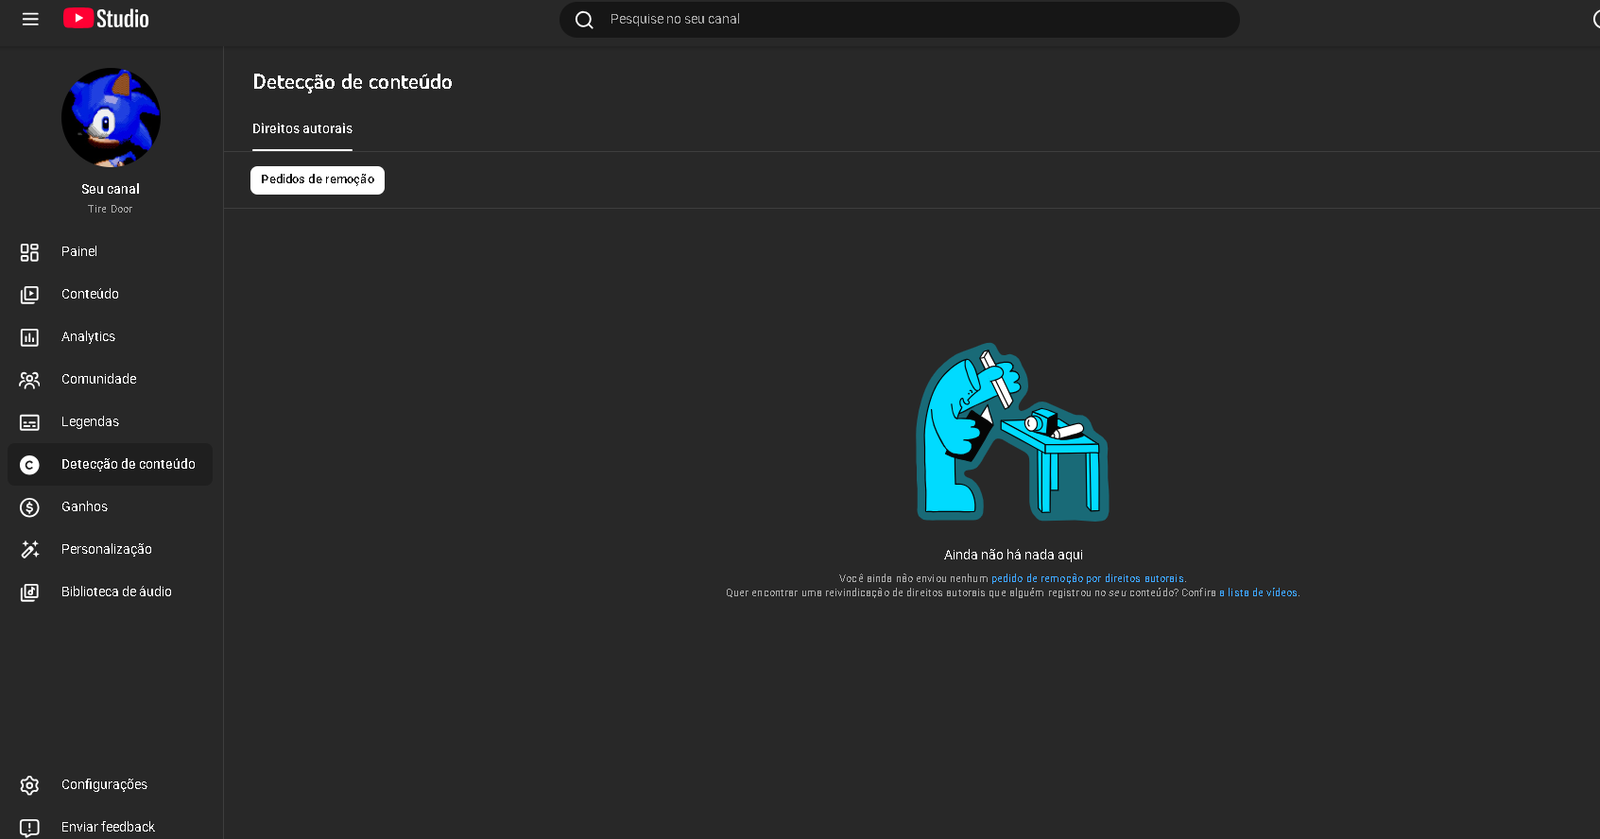Click the Conteúdo video icon
This screenshot has width=1600, height=839.
[30, 295]
